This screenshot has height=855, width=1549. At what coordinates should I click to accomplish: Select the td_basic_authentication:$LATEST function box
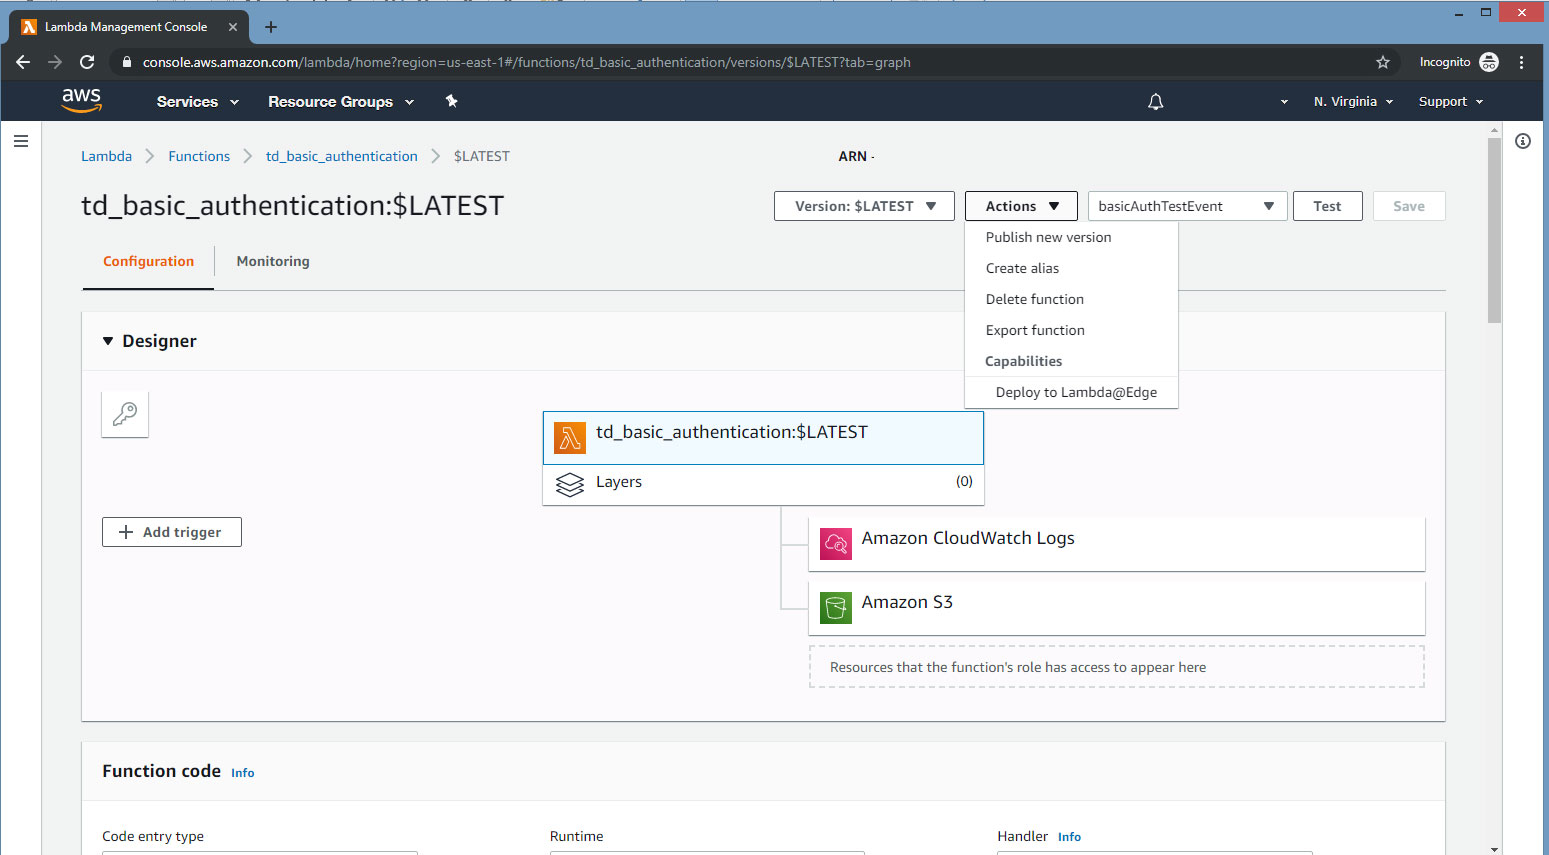[763, 438]
